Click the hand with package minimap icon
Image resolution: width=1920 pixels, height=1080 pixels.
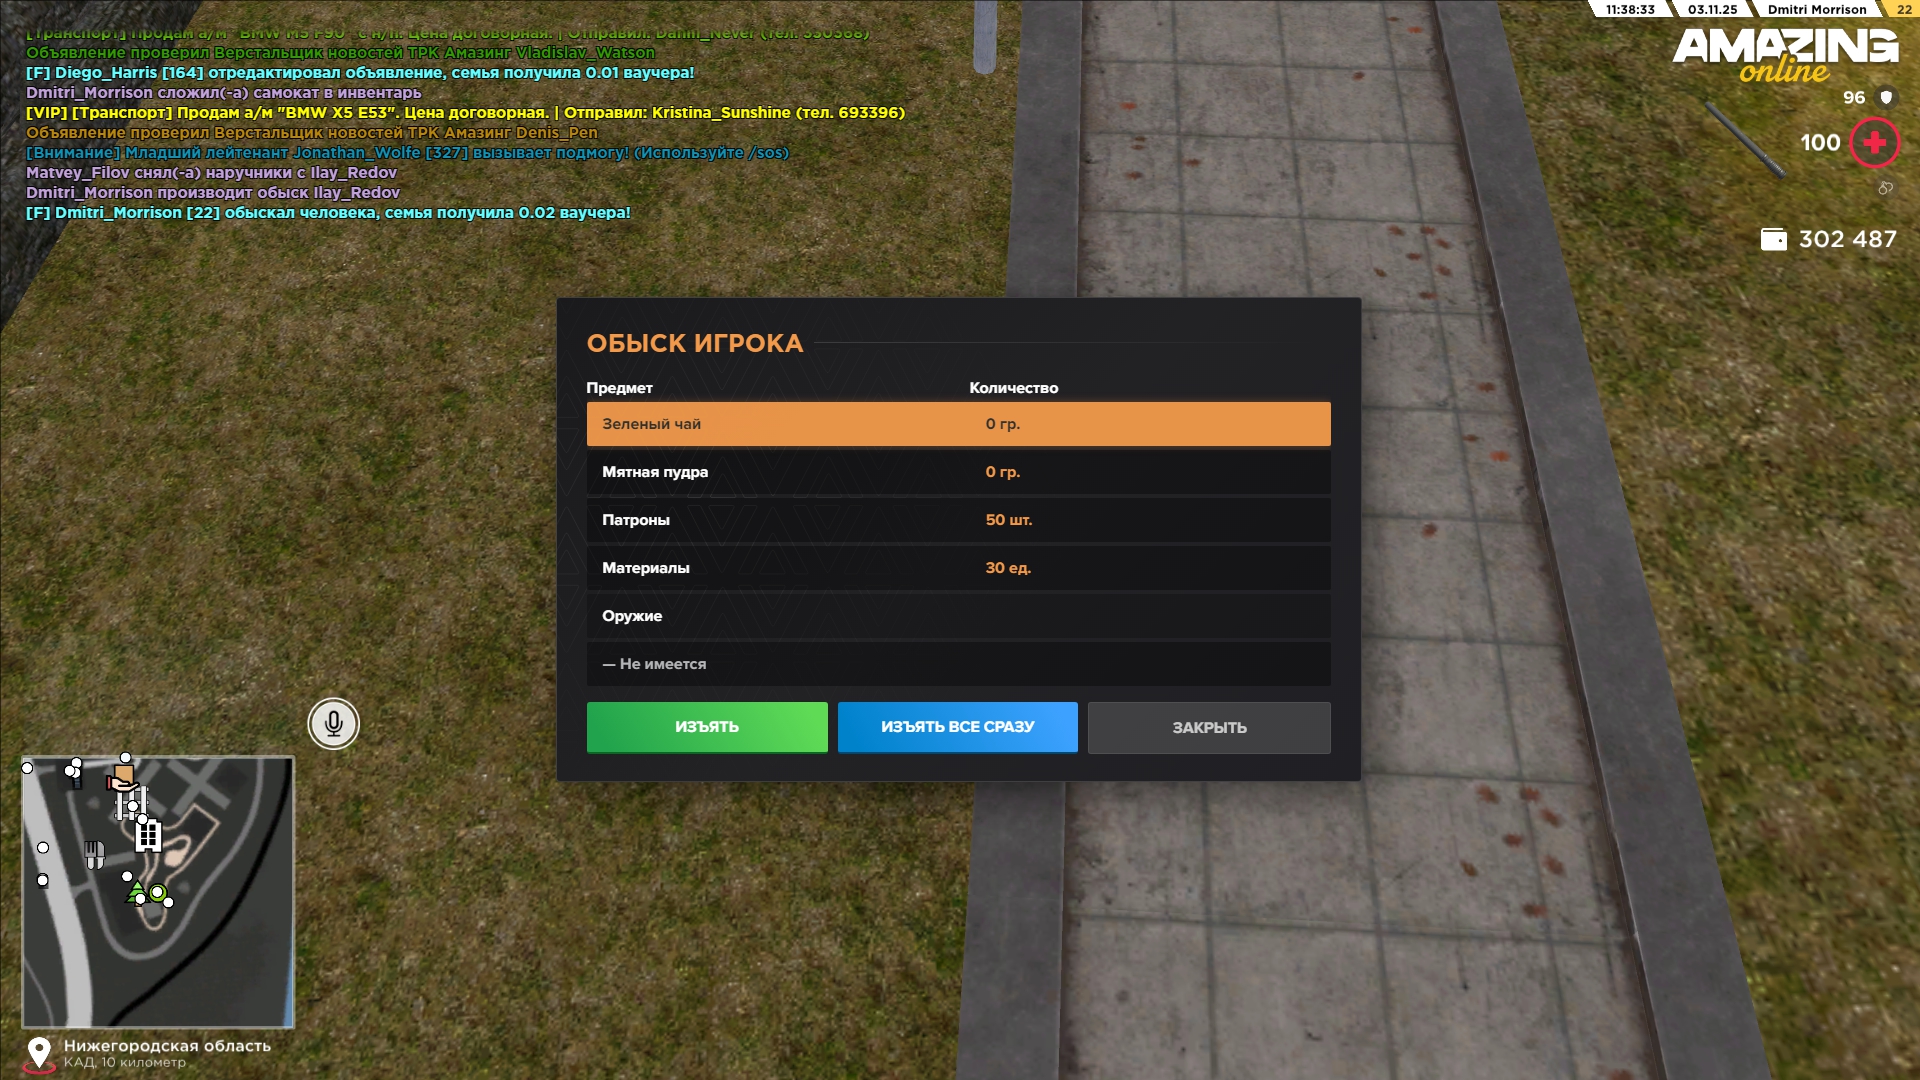tap(122, 778)
